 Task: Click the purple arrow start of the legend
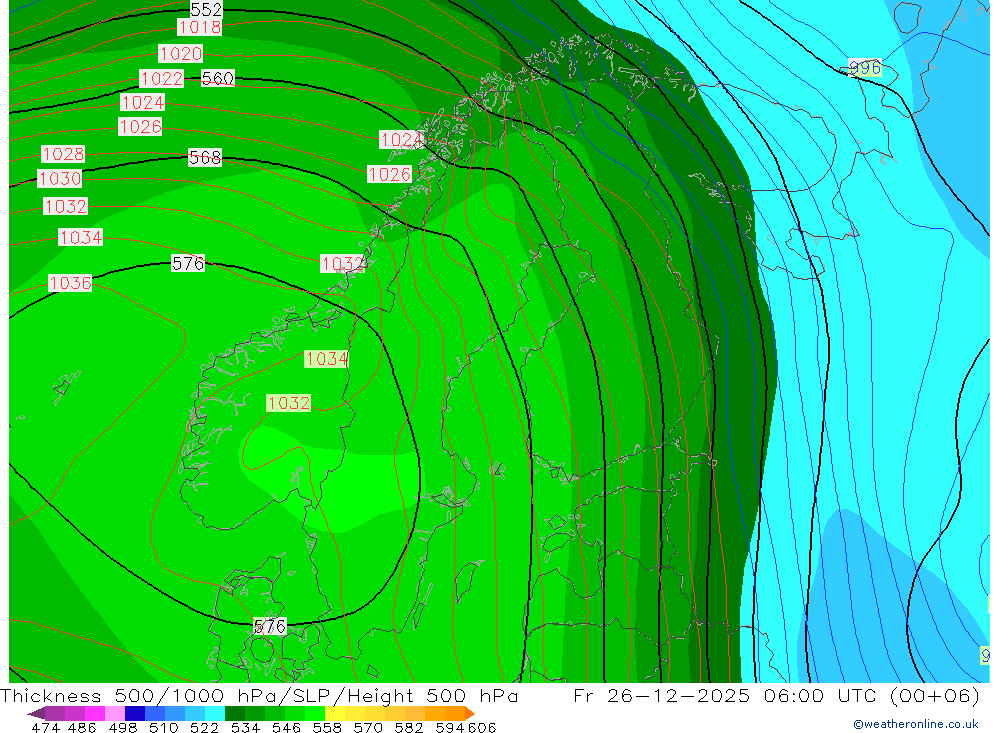pos(36,713)
